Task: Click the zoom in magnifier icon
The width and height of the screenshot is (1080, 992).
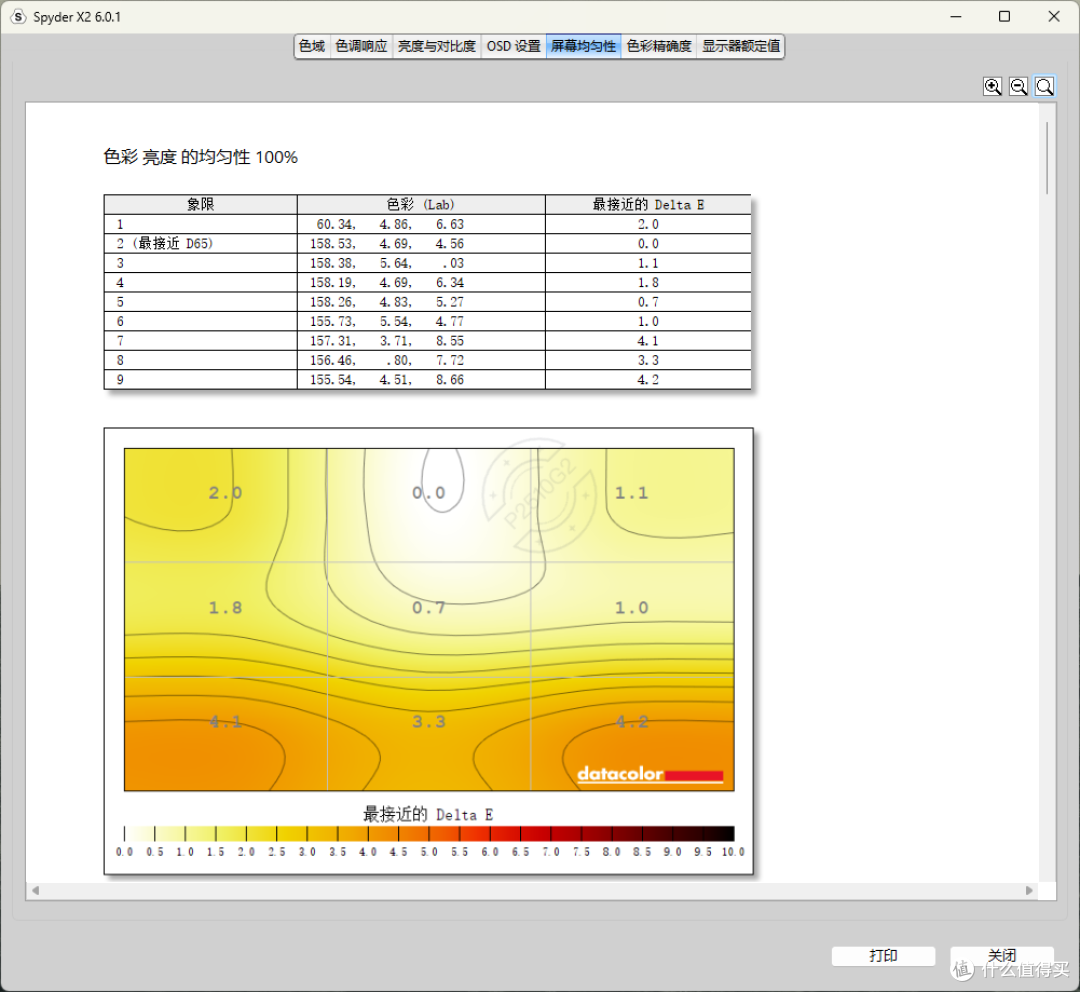Action: pos(993,86)
